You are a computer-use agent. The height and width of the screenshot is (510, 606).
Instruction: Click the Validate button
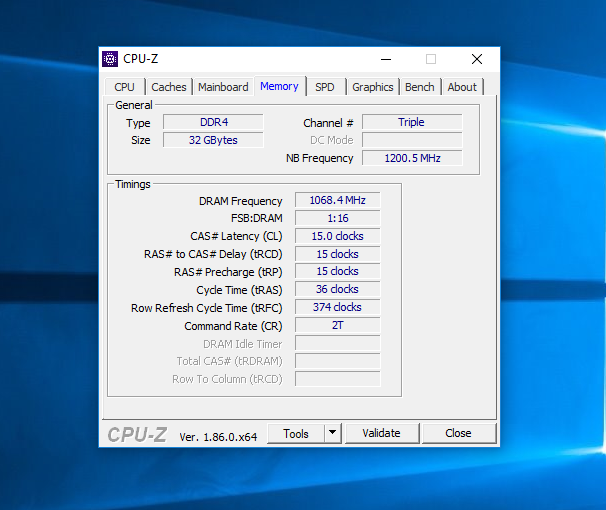tap(381, 433)
